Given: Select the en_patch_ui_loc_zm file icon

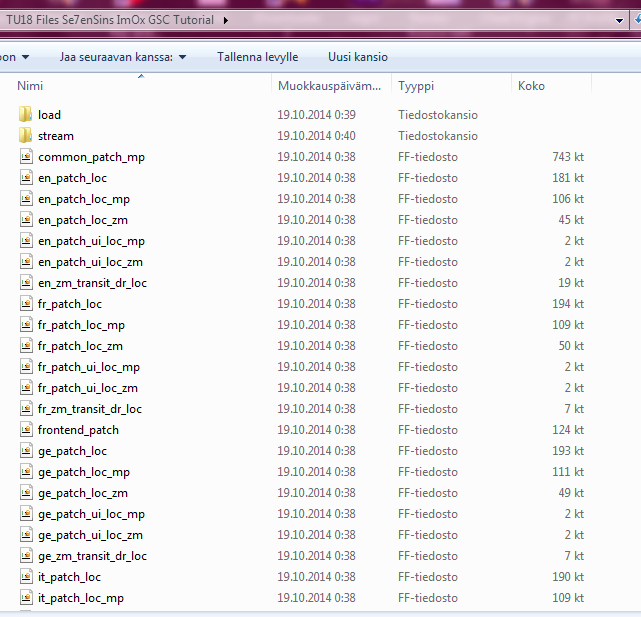Looking at the screenshot, I should coord(26,262).
